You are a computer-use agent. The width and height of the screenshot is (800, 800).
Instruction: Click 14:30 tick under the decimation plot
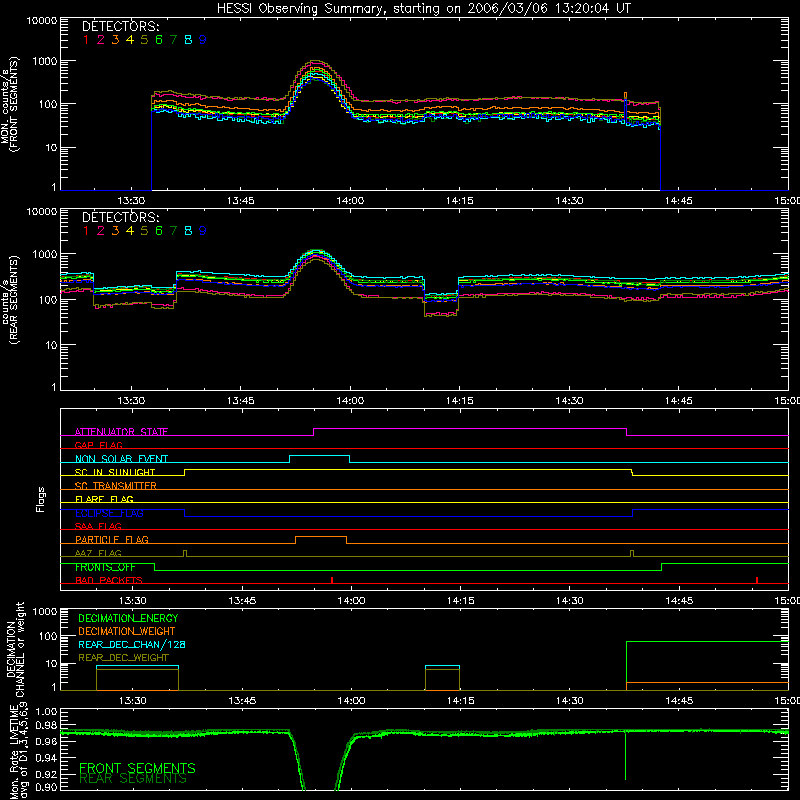570,701
